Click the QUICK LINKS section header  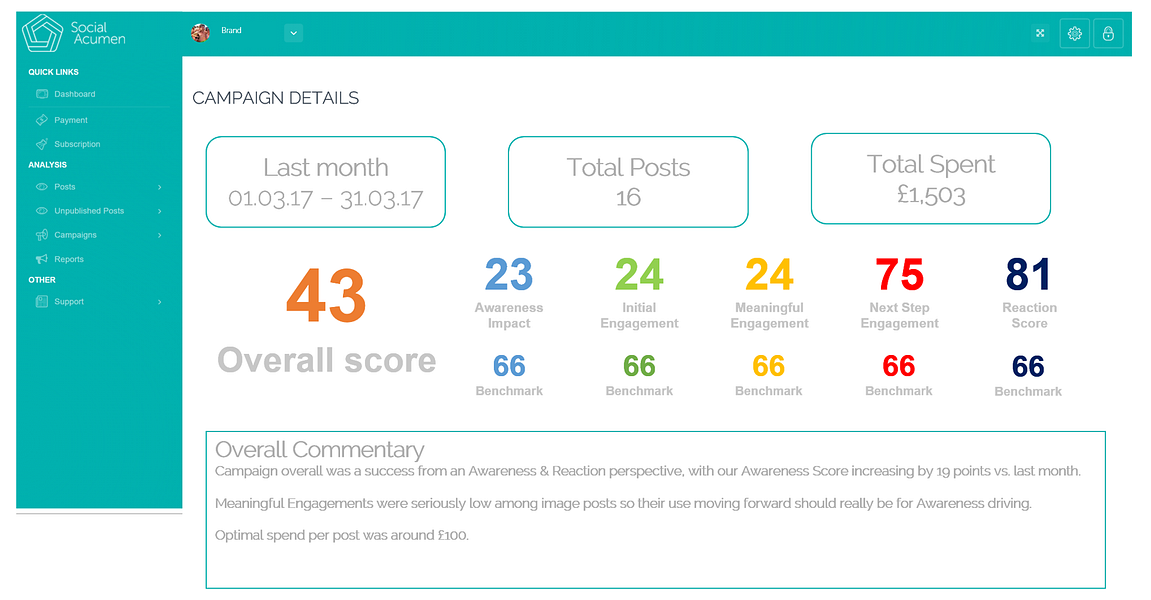54,72
